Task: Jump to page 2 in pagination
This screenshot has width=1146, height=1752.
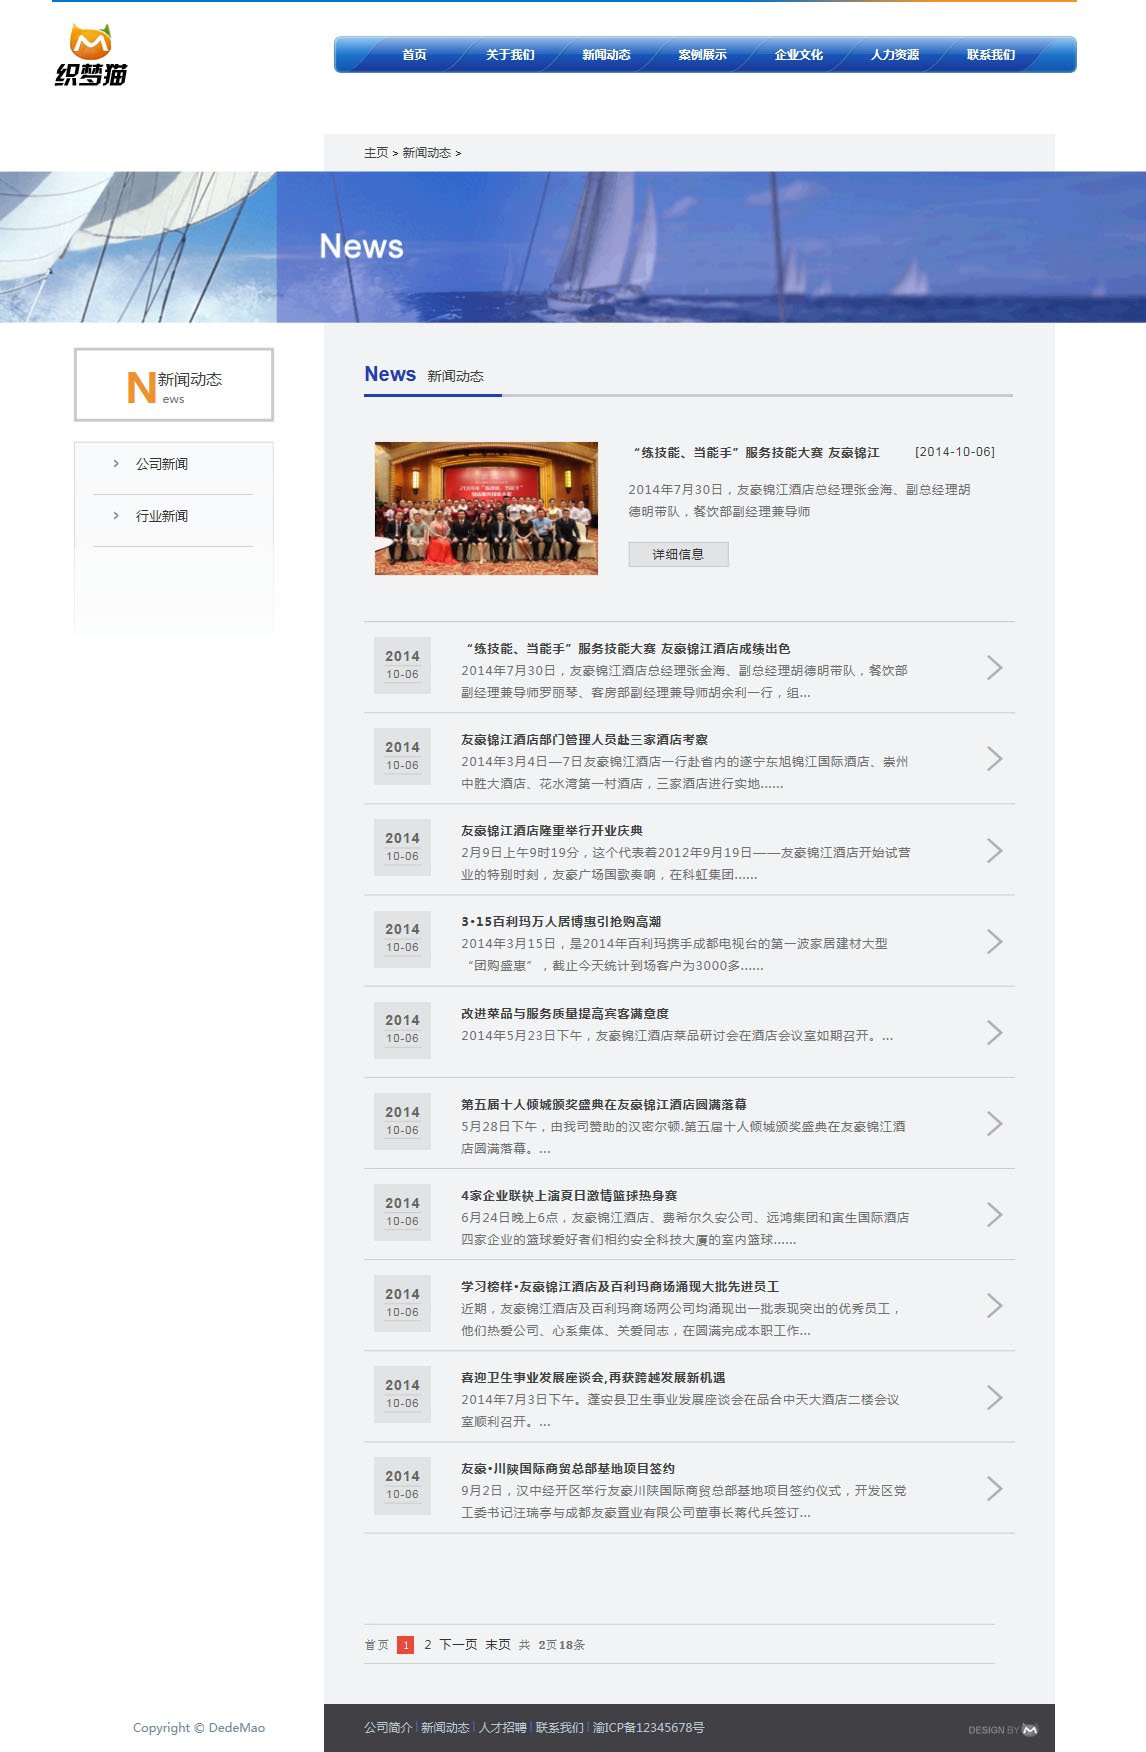Action: pos(427,1645)
